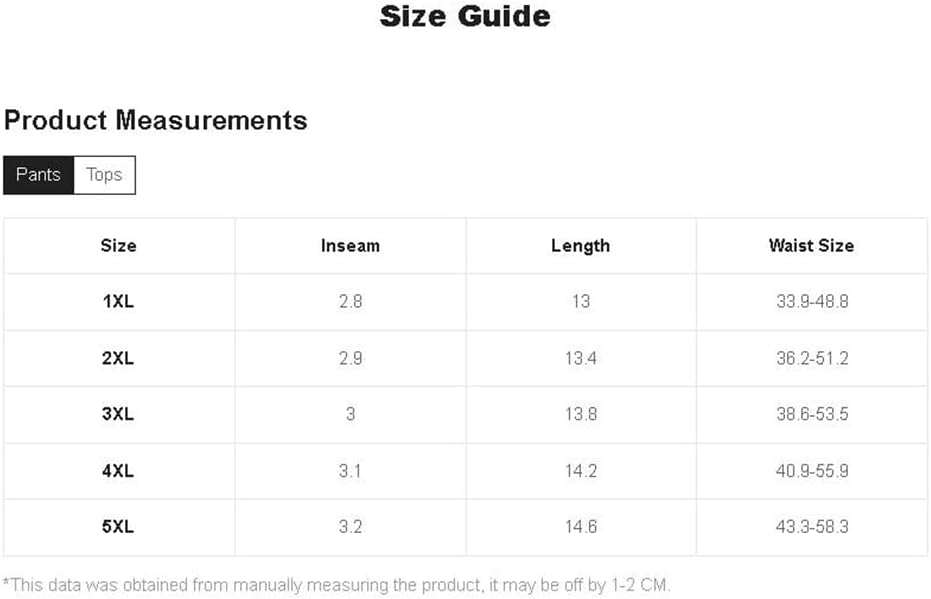
Task: Click the Size Guide title
Action: 465,17
